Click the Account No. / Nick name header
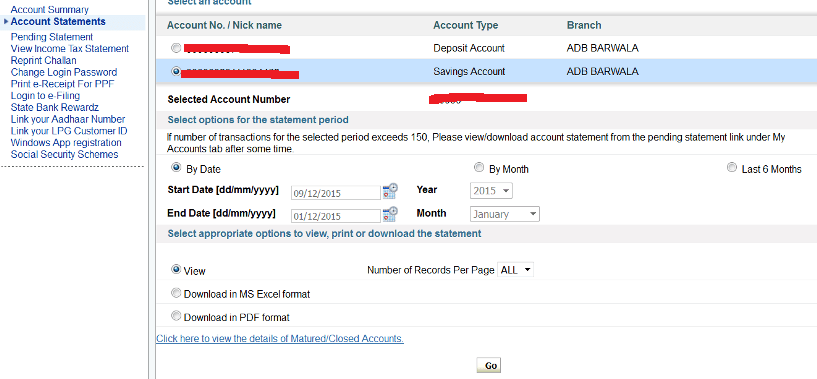 click(224, 25)
